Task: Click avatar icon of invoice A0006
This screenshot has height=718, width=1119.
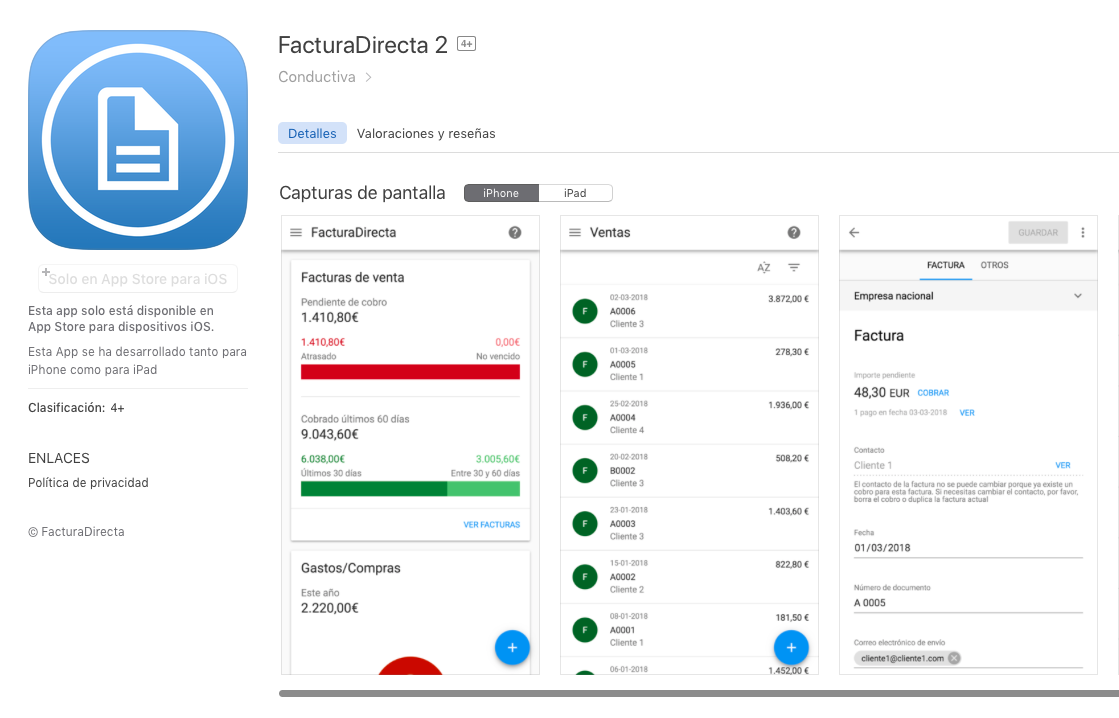Action: point(584,311)
